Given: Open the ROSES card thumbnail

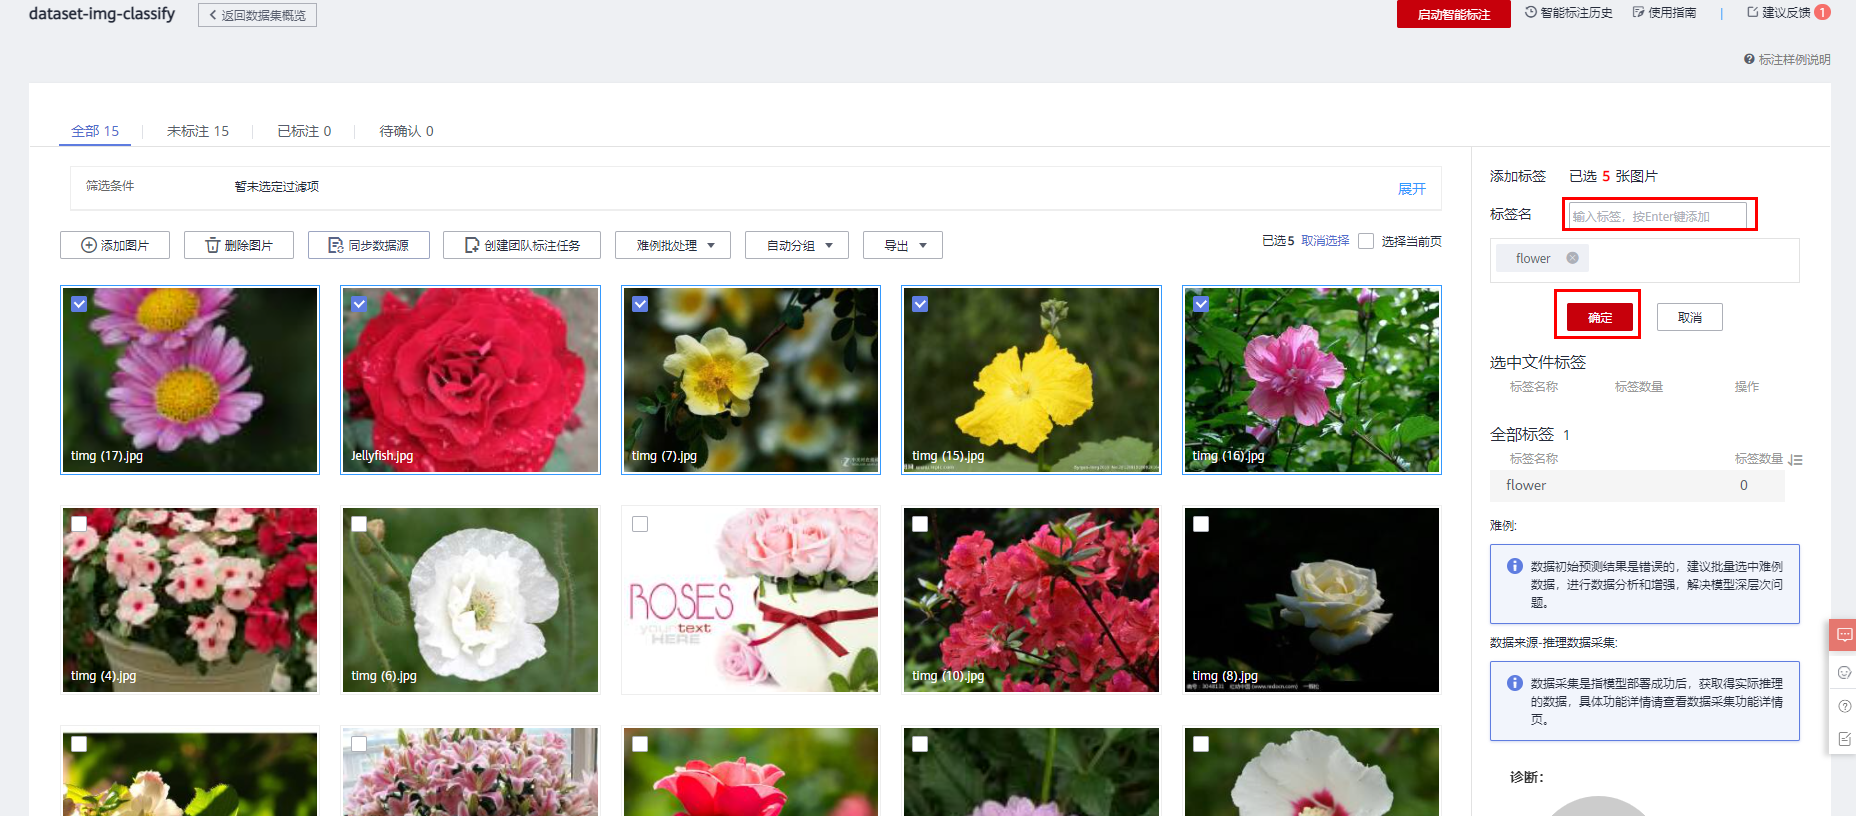Looking at the screenshot, I should [x=751, y=600].
